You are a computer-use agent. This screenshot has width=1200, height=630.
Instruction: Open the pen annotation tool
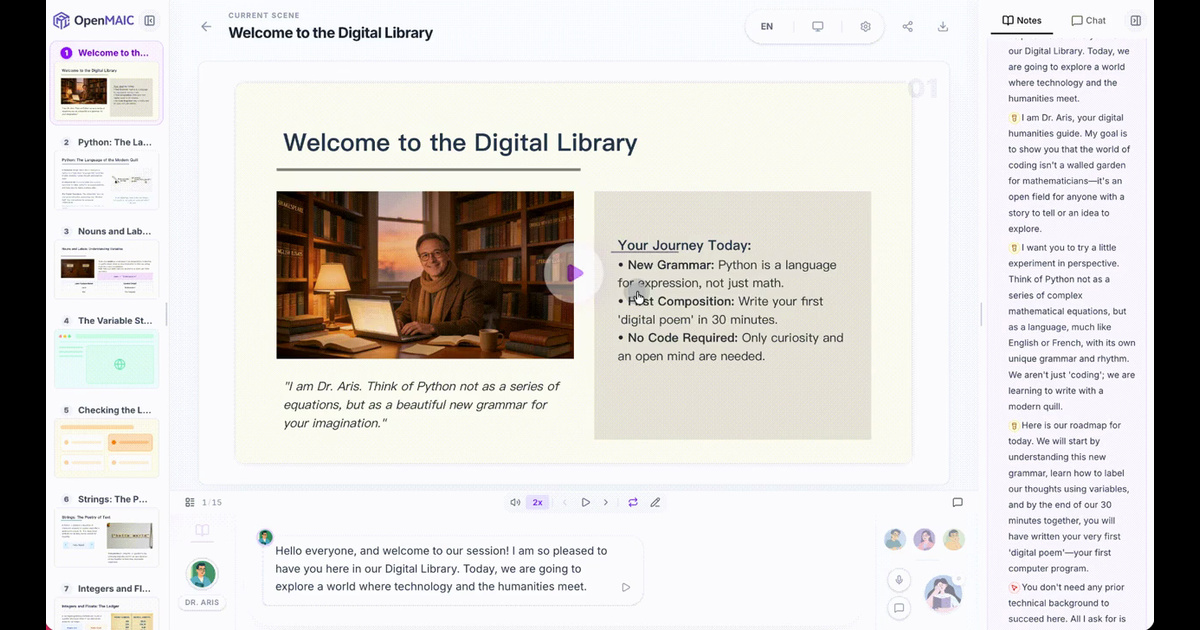(656, 502)
